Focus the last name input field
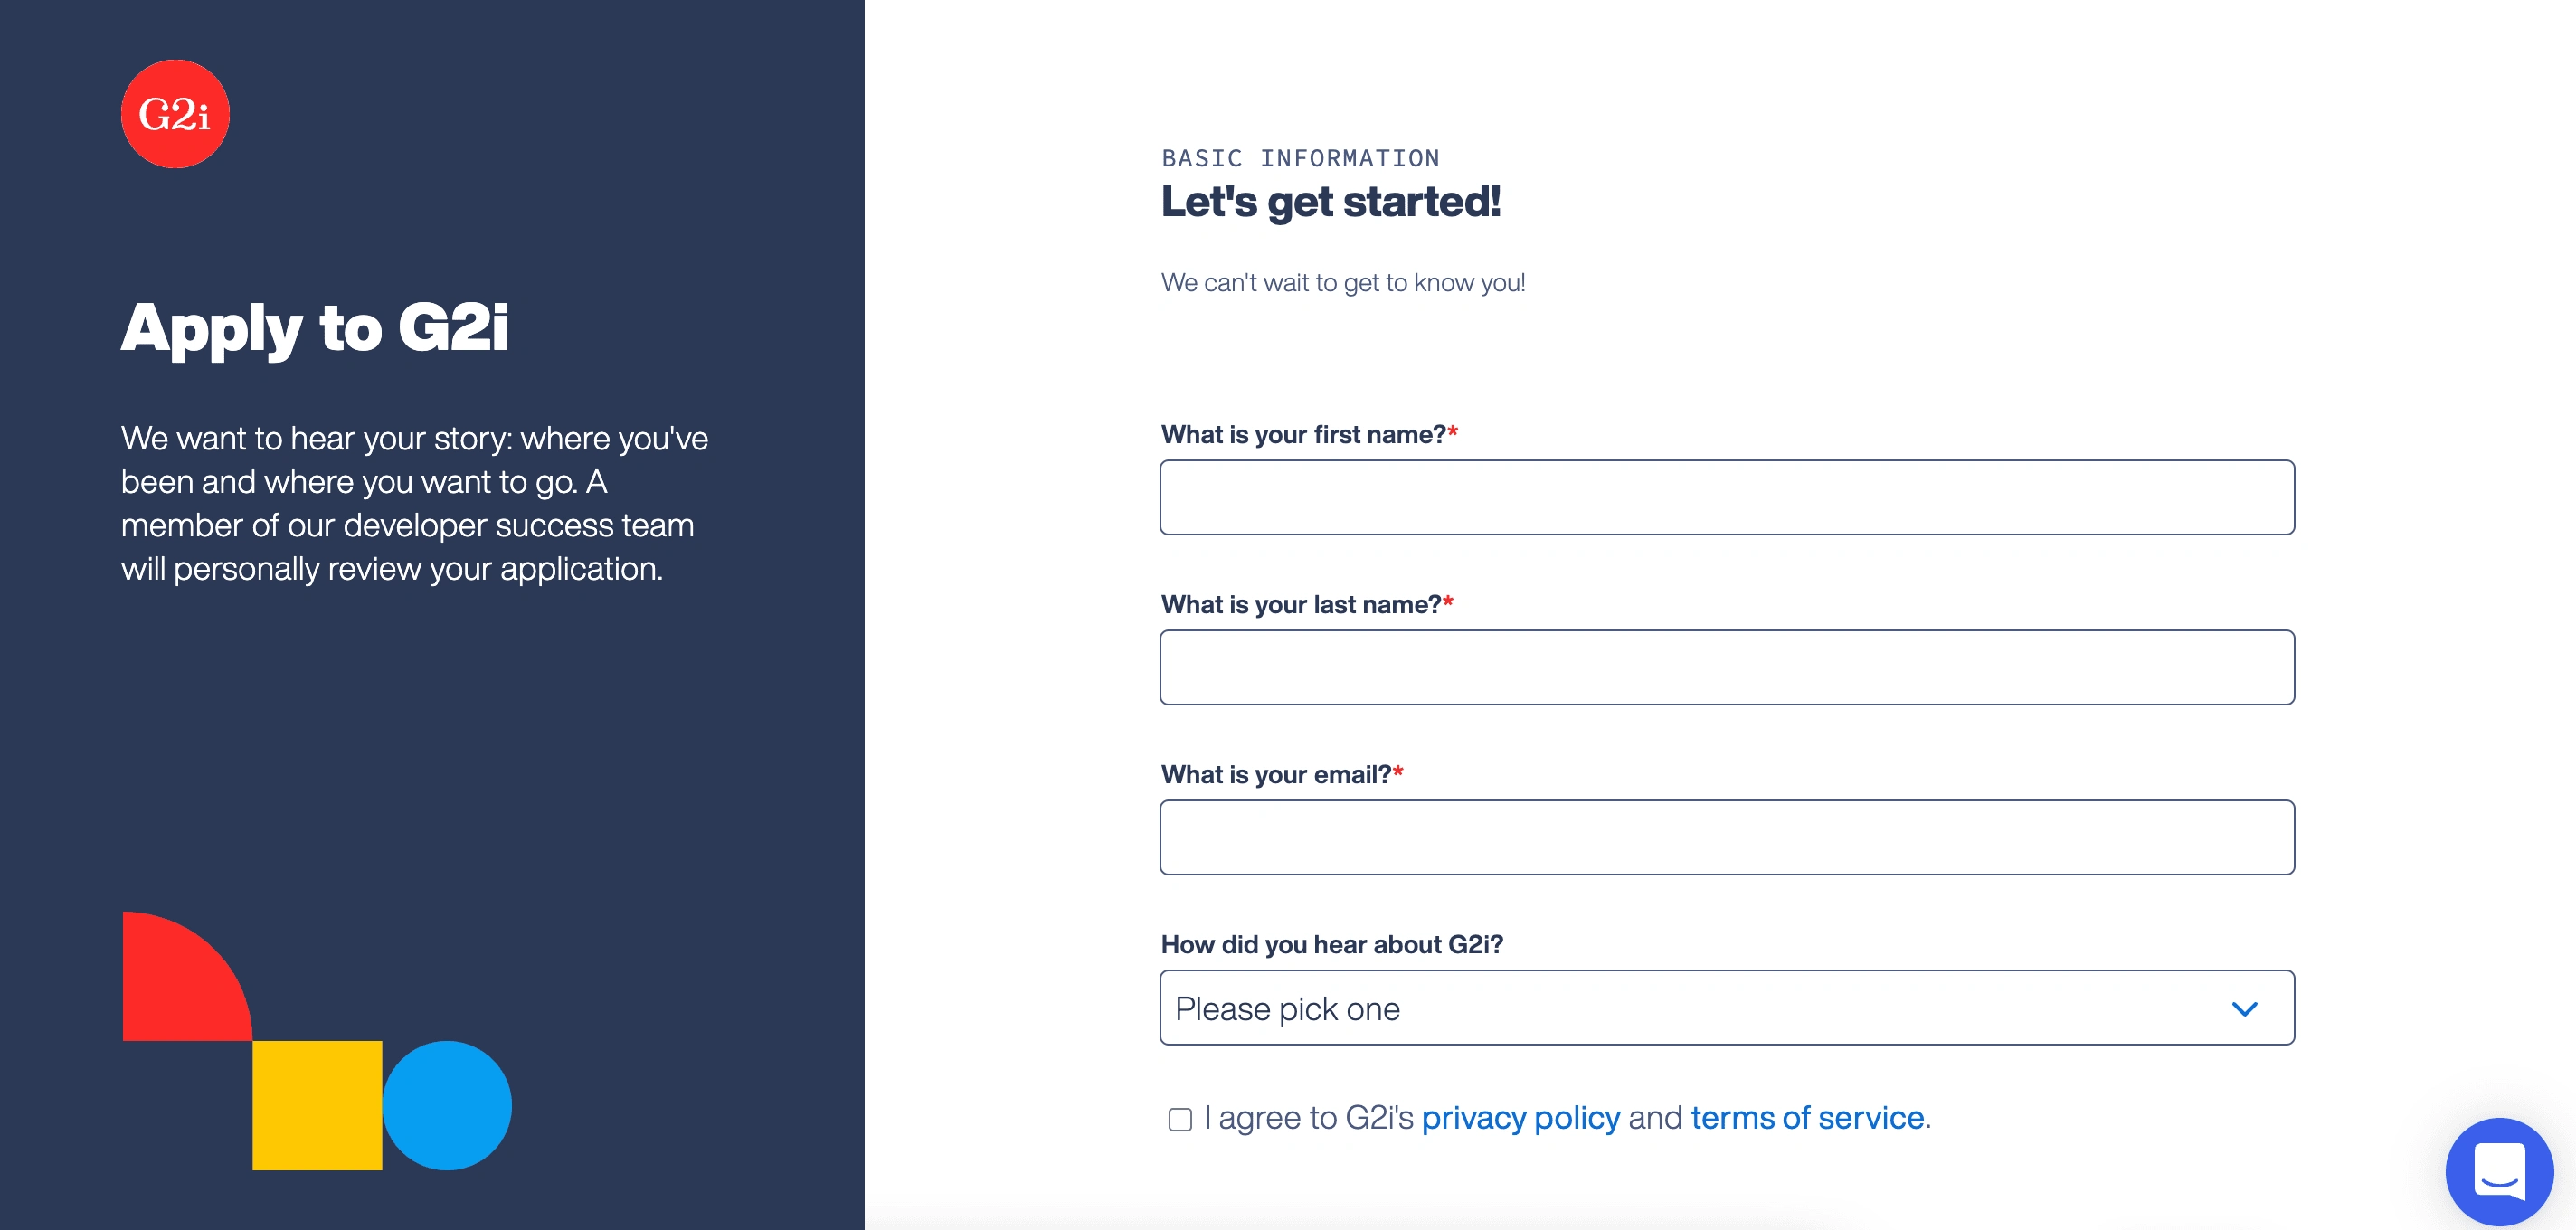The width and height of the screenshot is (2576, 1230). (x=1727, y=667)
